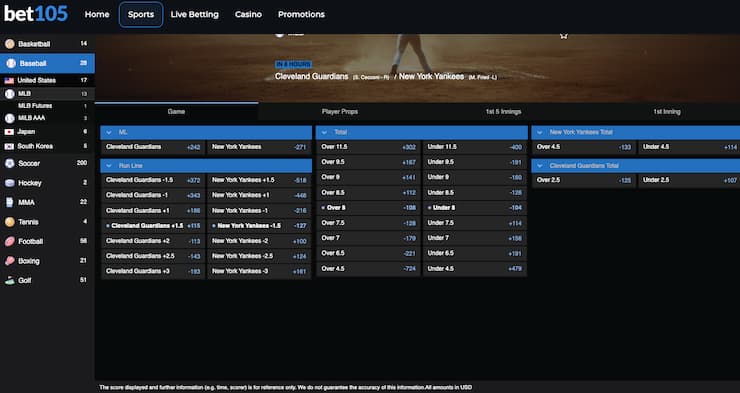
Task: Select Under 6.5 total
Action: click(x=475, y=253)
